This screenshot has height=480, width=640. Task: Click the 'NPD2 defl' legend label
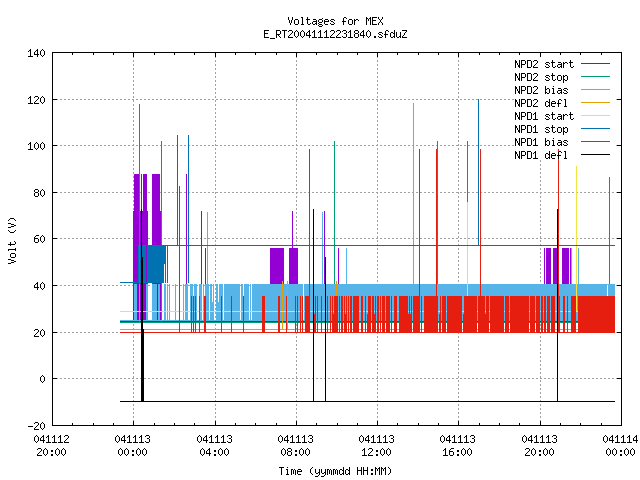click(541, 103)
